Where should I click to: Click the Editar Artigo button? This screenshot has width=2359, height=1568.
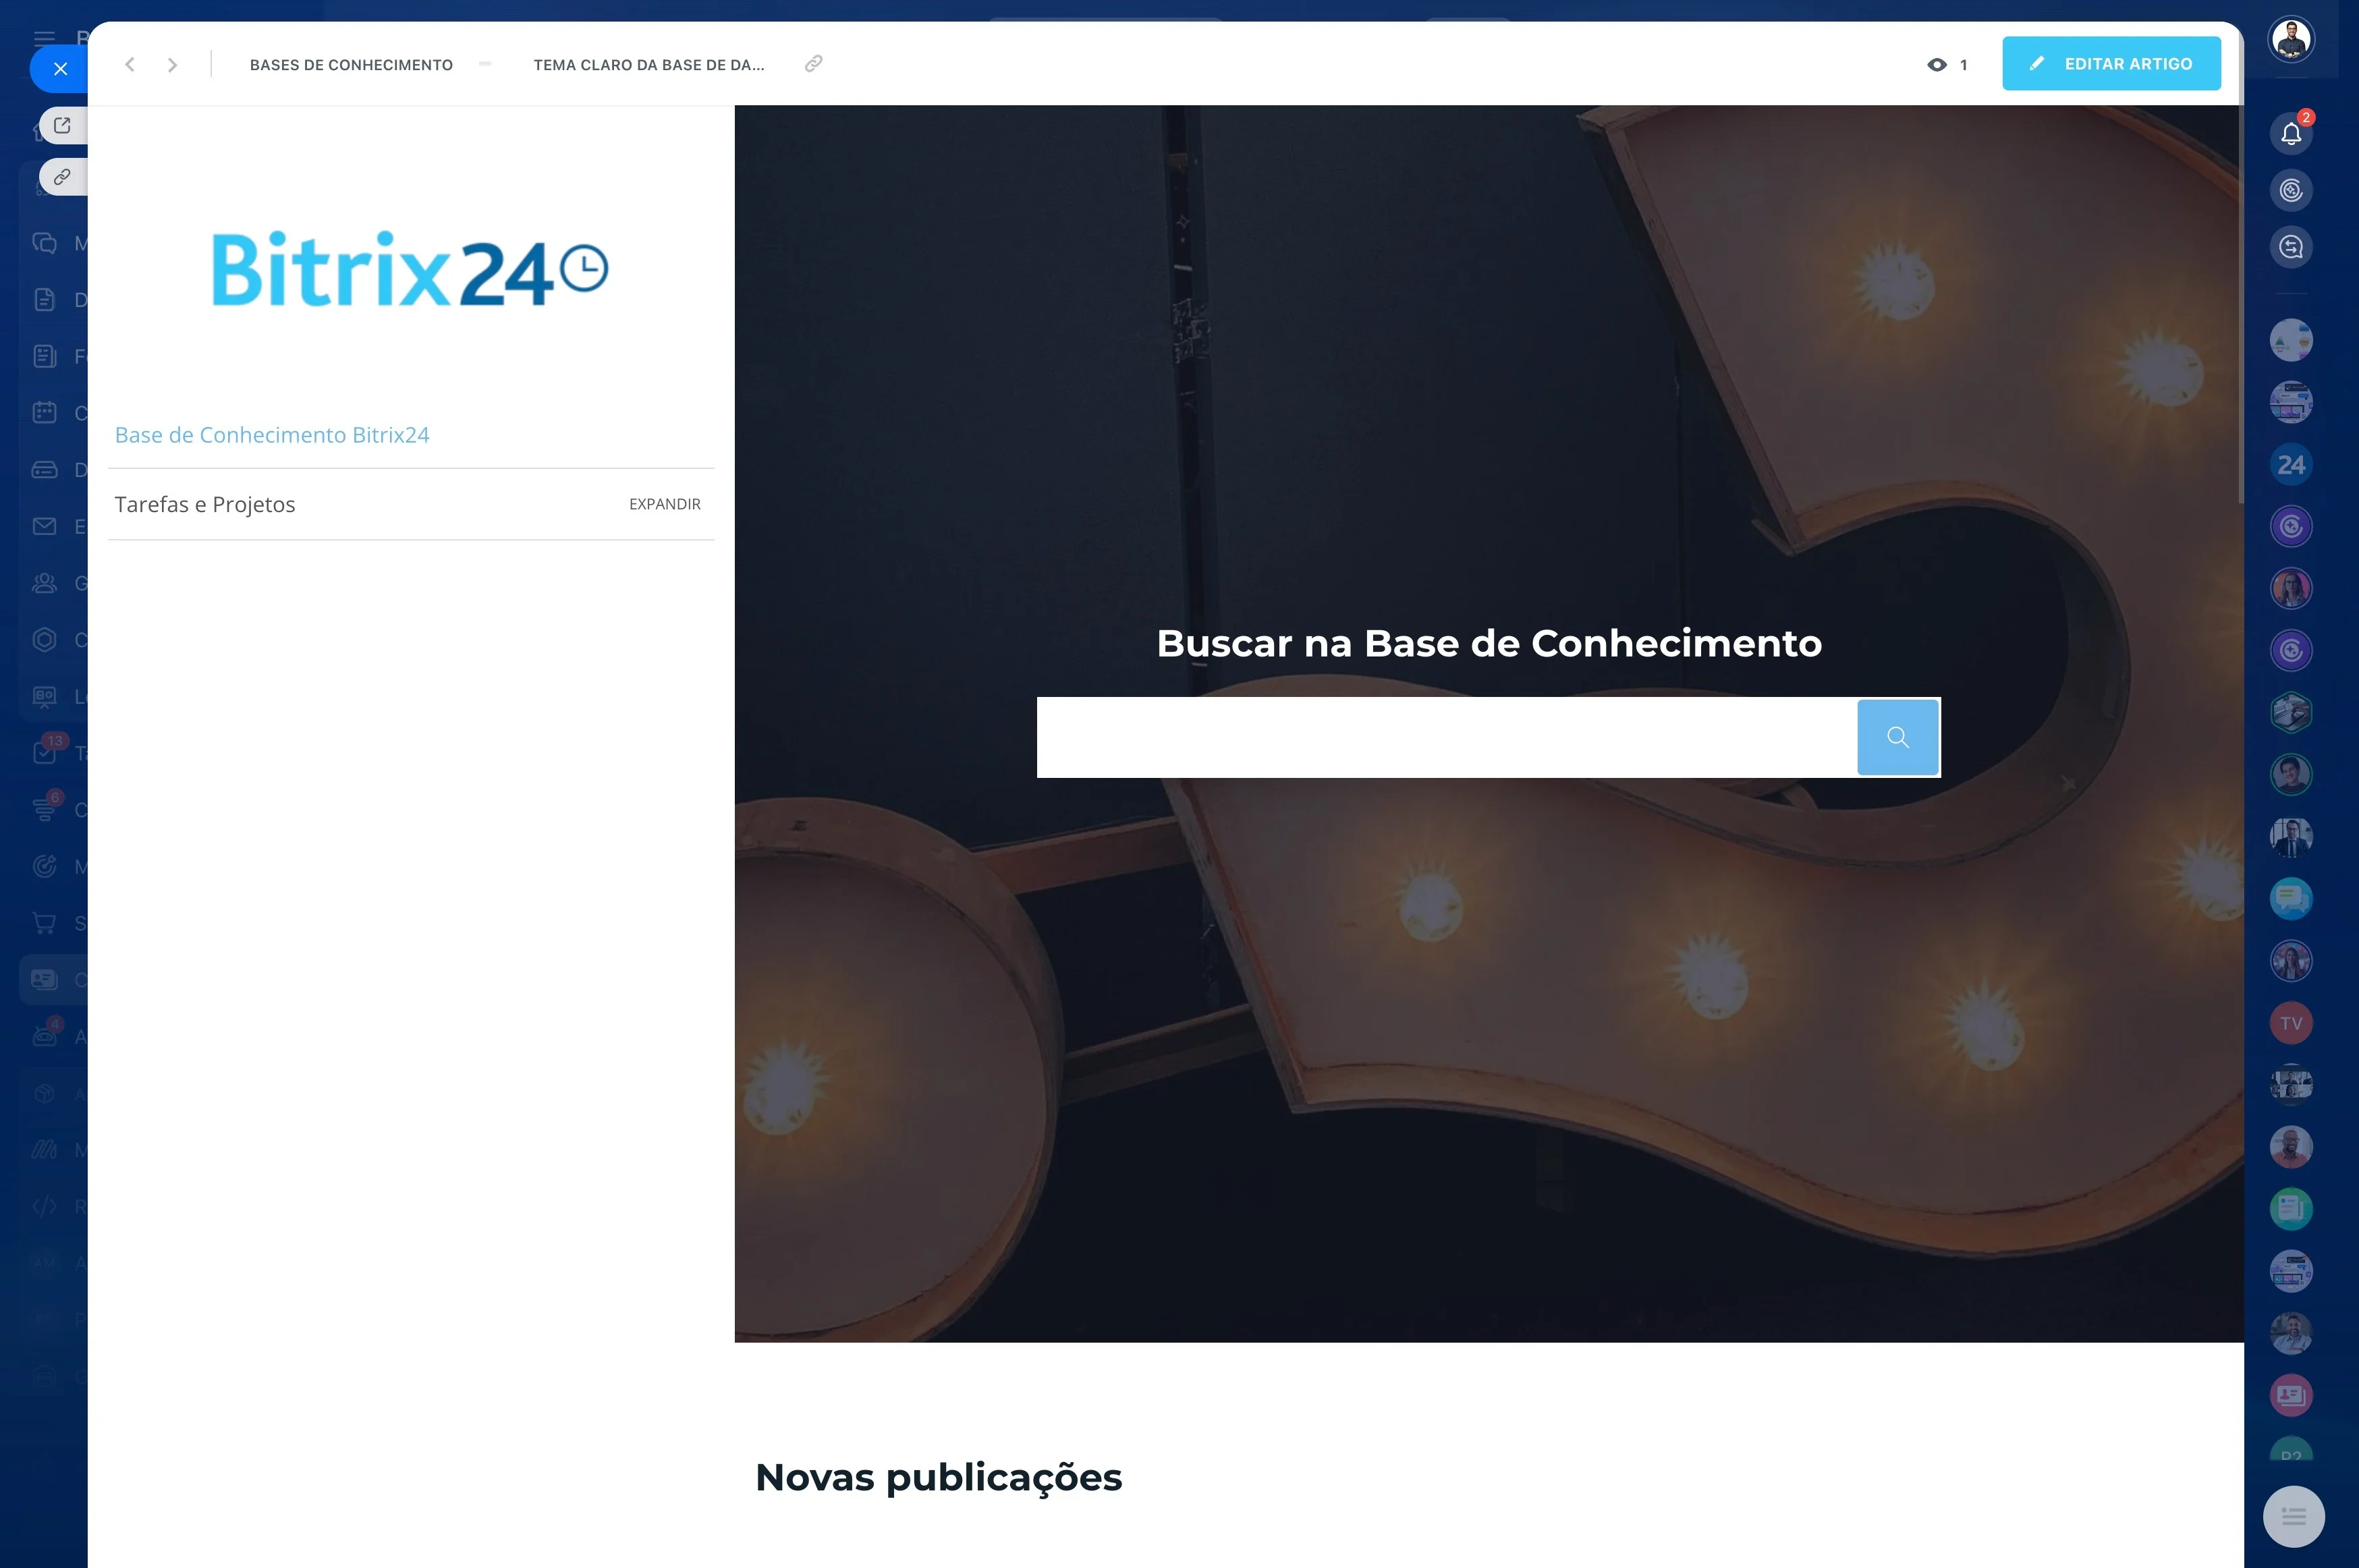click(2111, 64)
